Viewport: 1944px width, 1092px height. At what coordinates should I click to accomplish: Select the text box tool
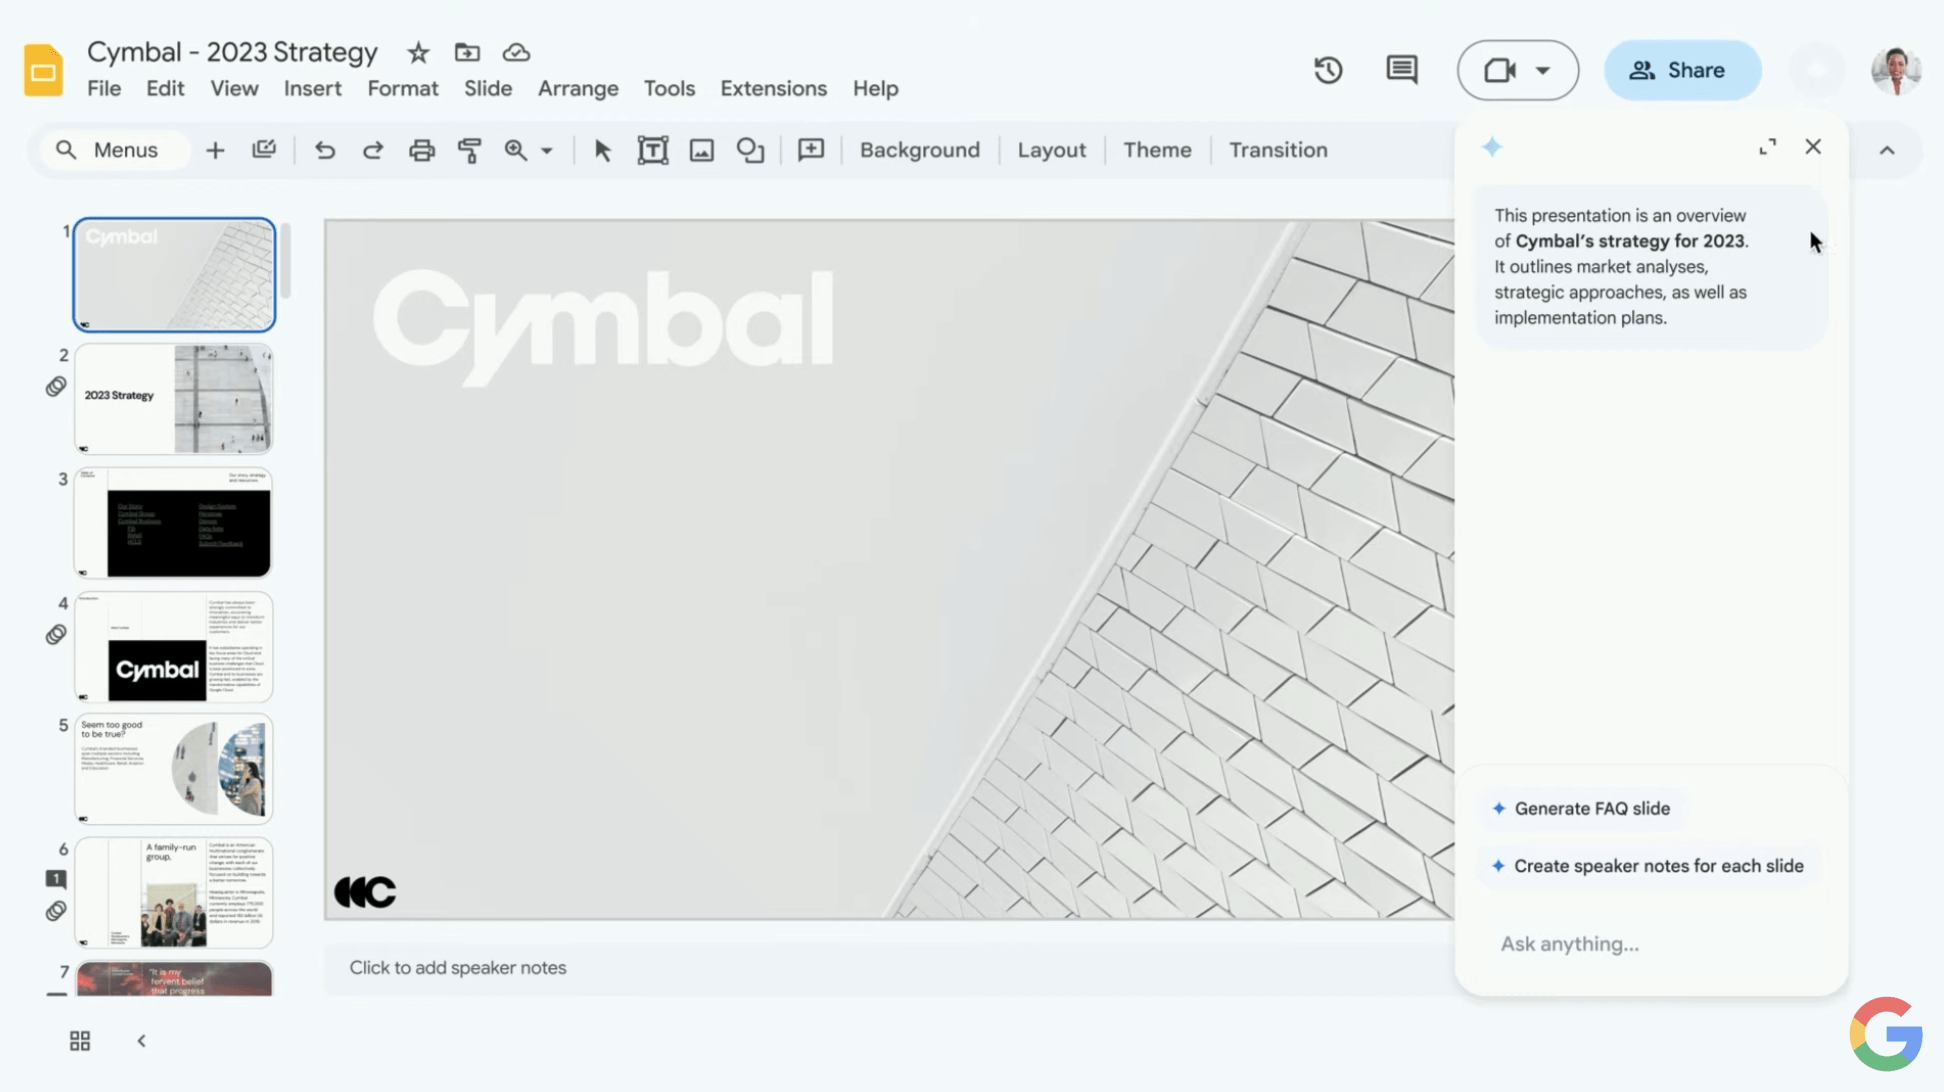click(652, 150)
